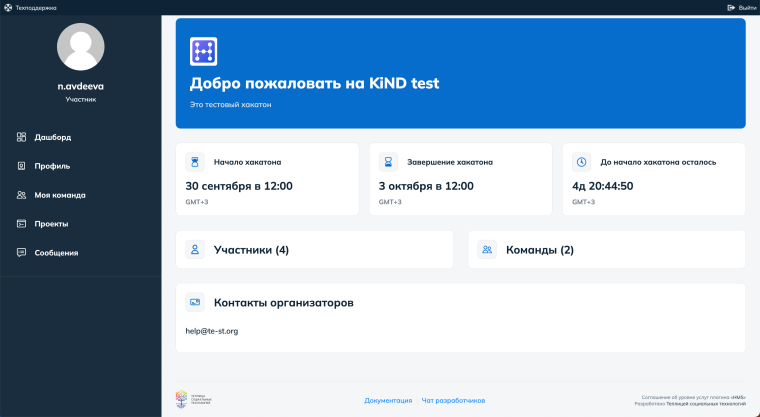The width and height of the screenshot is (760, 417).
Task: Go to Моя команда section
Action: point(59,195)
